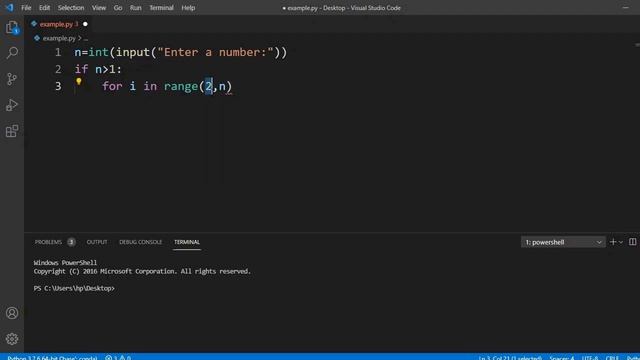Open the Explorer view in activity bar

point(12,28)
